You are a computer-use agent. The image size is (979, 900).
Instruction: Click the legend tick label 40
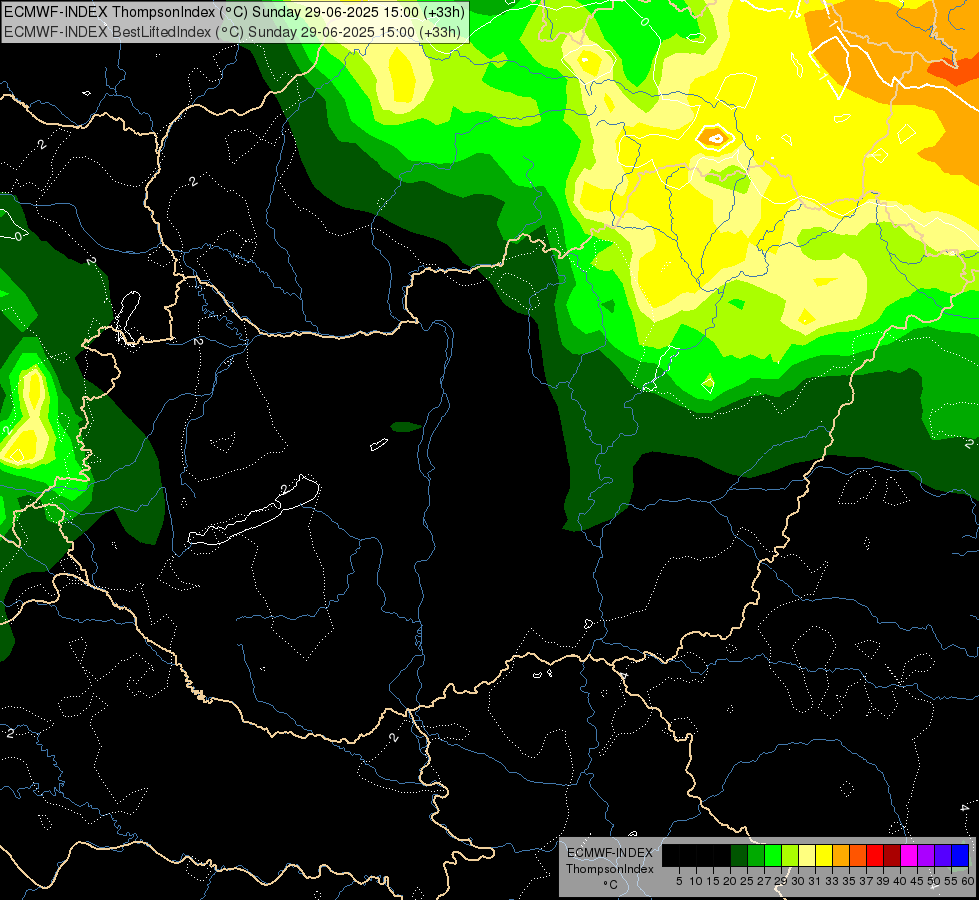click(900, 881)
